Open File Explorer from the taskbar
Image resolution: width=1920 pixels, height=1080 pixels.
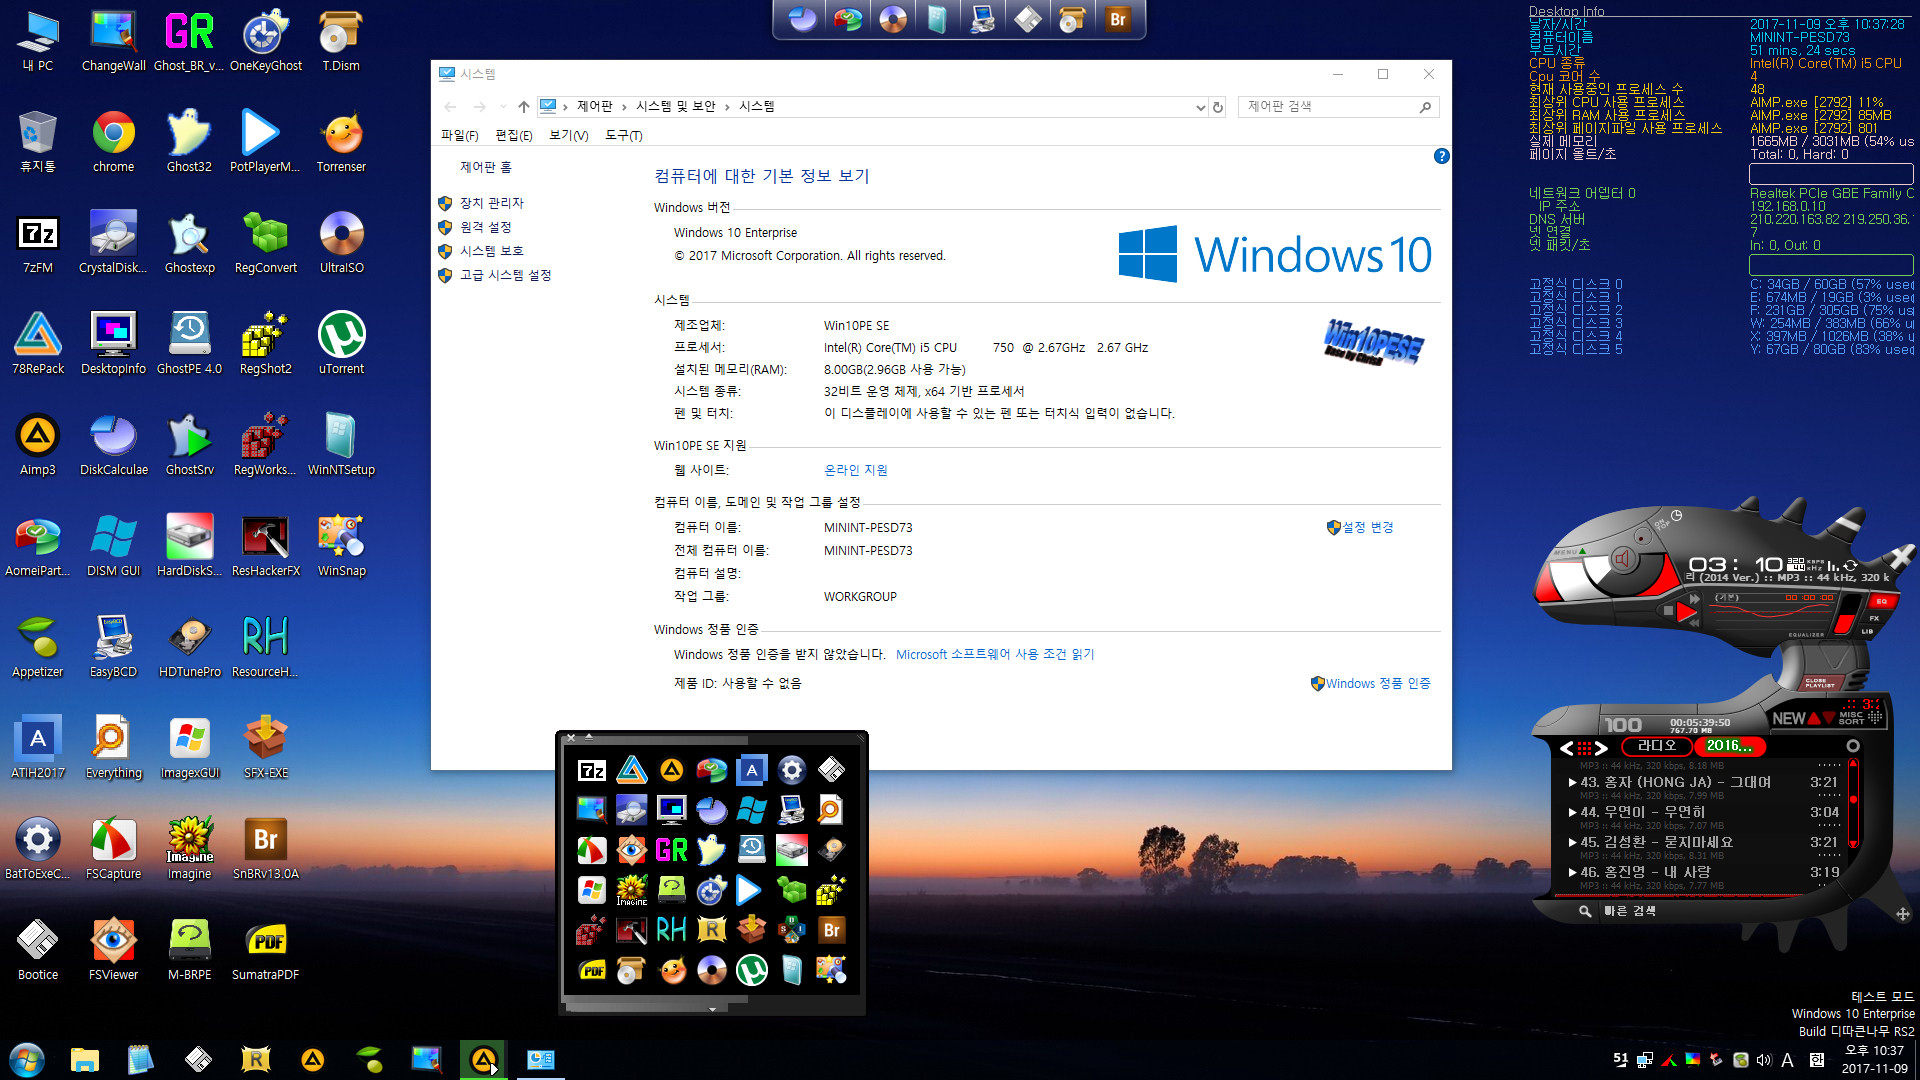pyautogui.click(x=84, y=1059)
